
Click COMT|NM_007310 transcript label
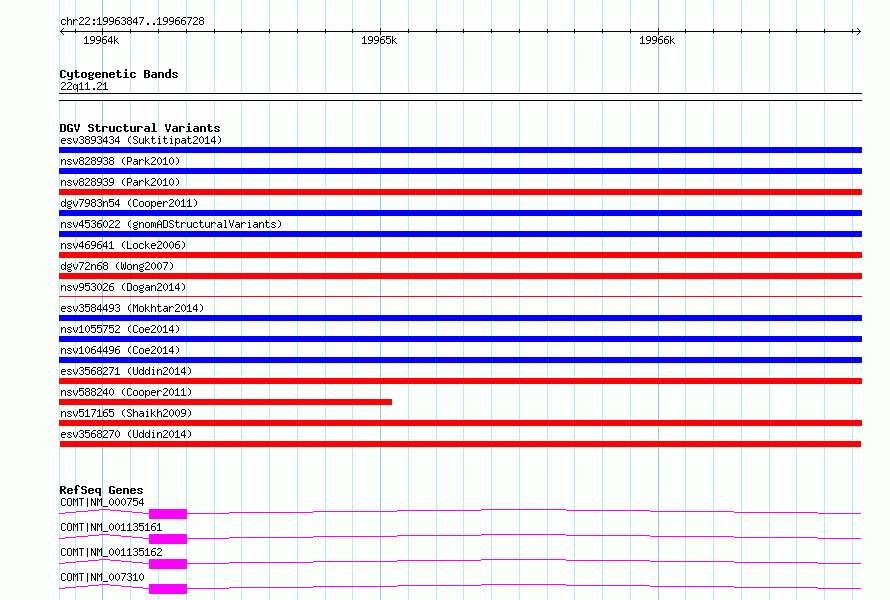coord(102,577)
